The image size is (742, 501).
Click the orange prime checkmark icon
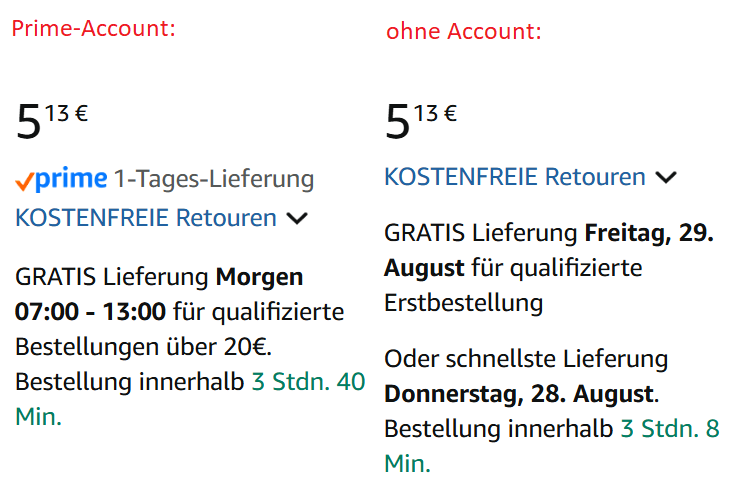(x=24, y=181)
